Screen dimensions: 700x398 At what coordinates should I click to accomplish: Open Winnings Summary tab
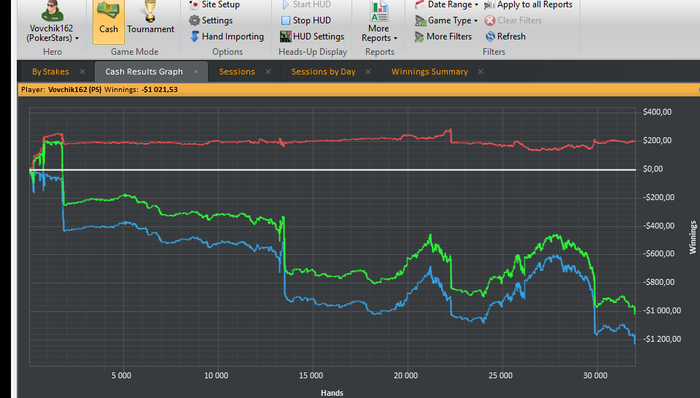point(429,72)
